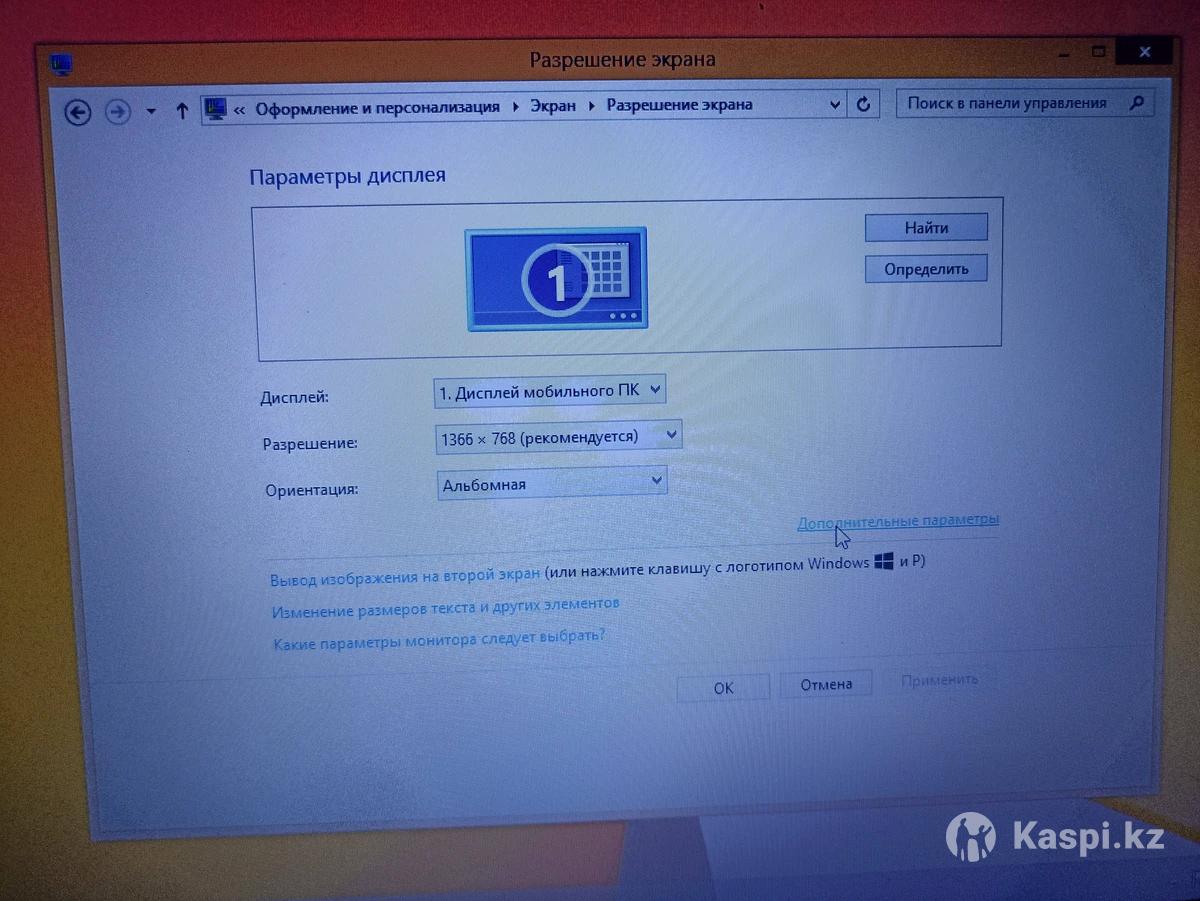Expand the Ориентация dropdown set to Альбомная

point(552,484)
